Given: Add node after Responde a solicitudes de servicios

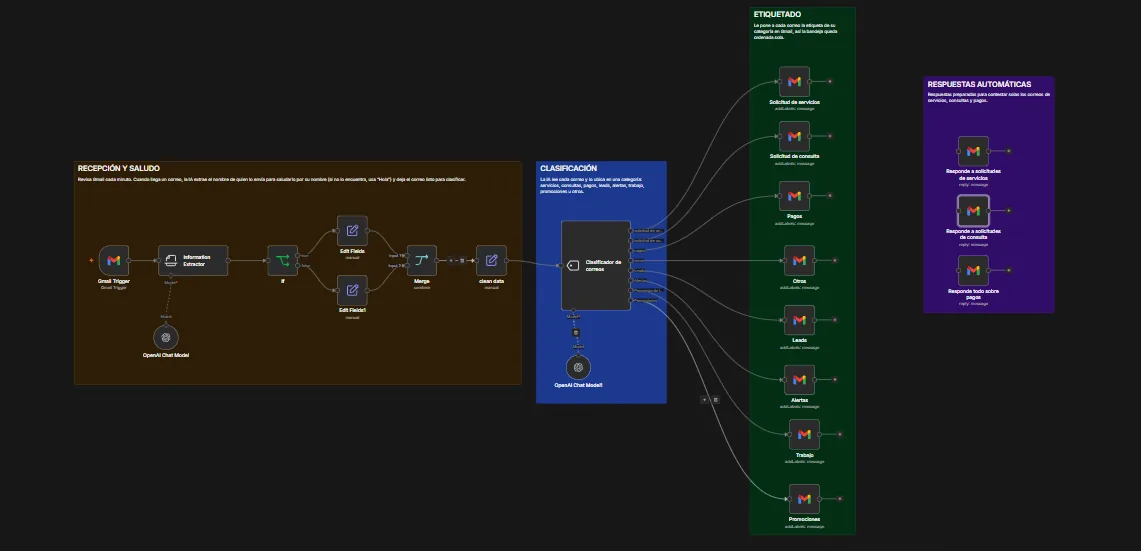Looking at the screenshot, I should pyautogui.click(x=1009, y=151).
